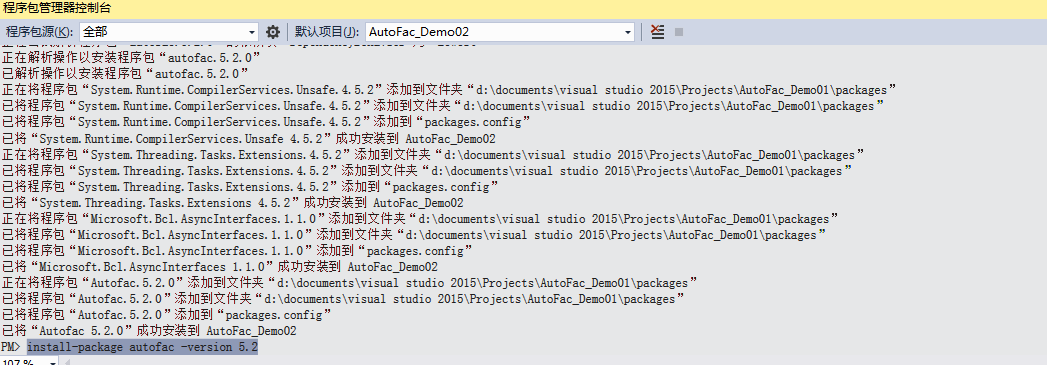This screenshot has width=1047, height=365.
Task: Click the System.Threading.Tasks.Extensions successfully installed line
Action: coord(232,202)
